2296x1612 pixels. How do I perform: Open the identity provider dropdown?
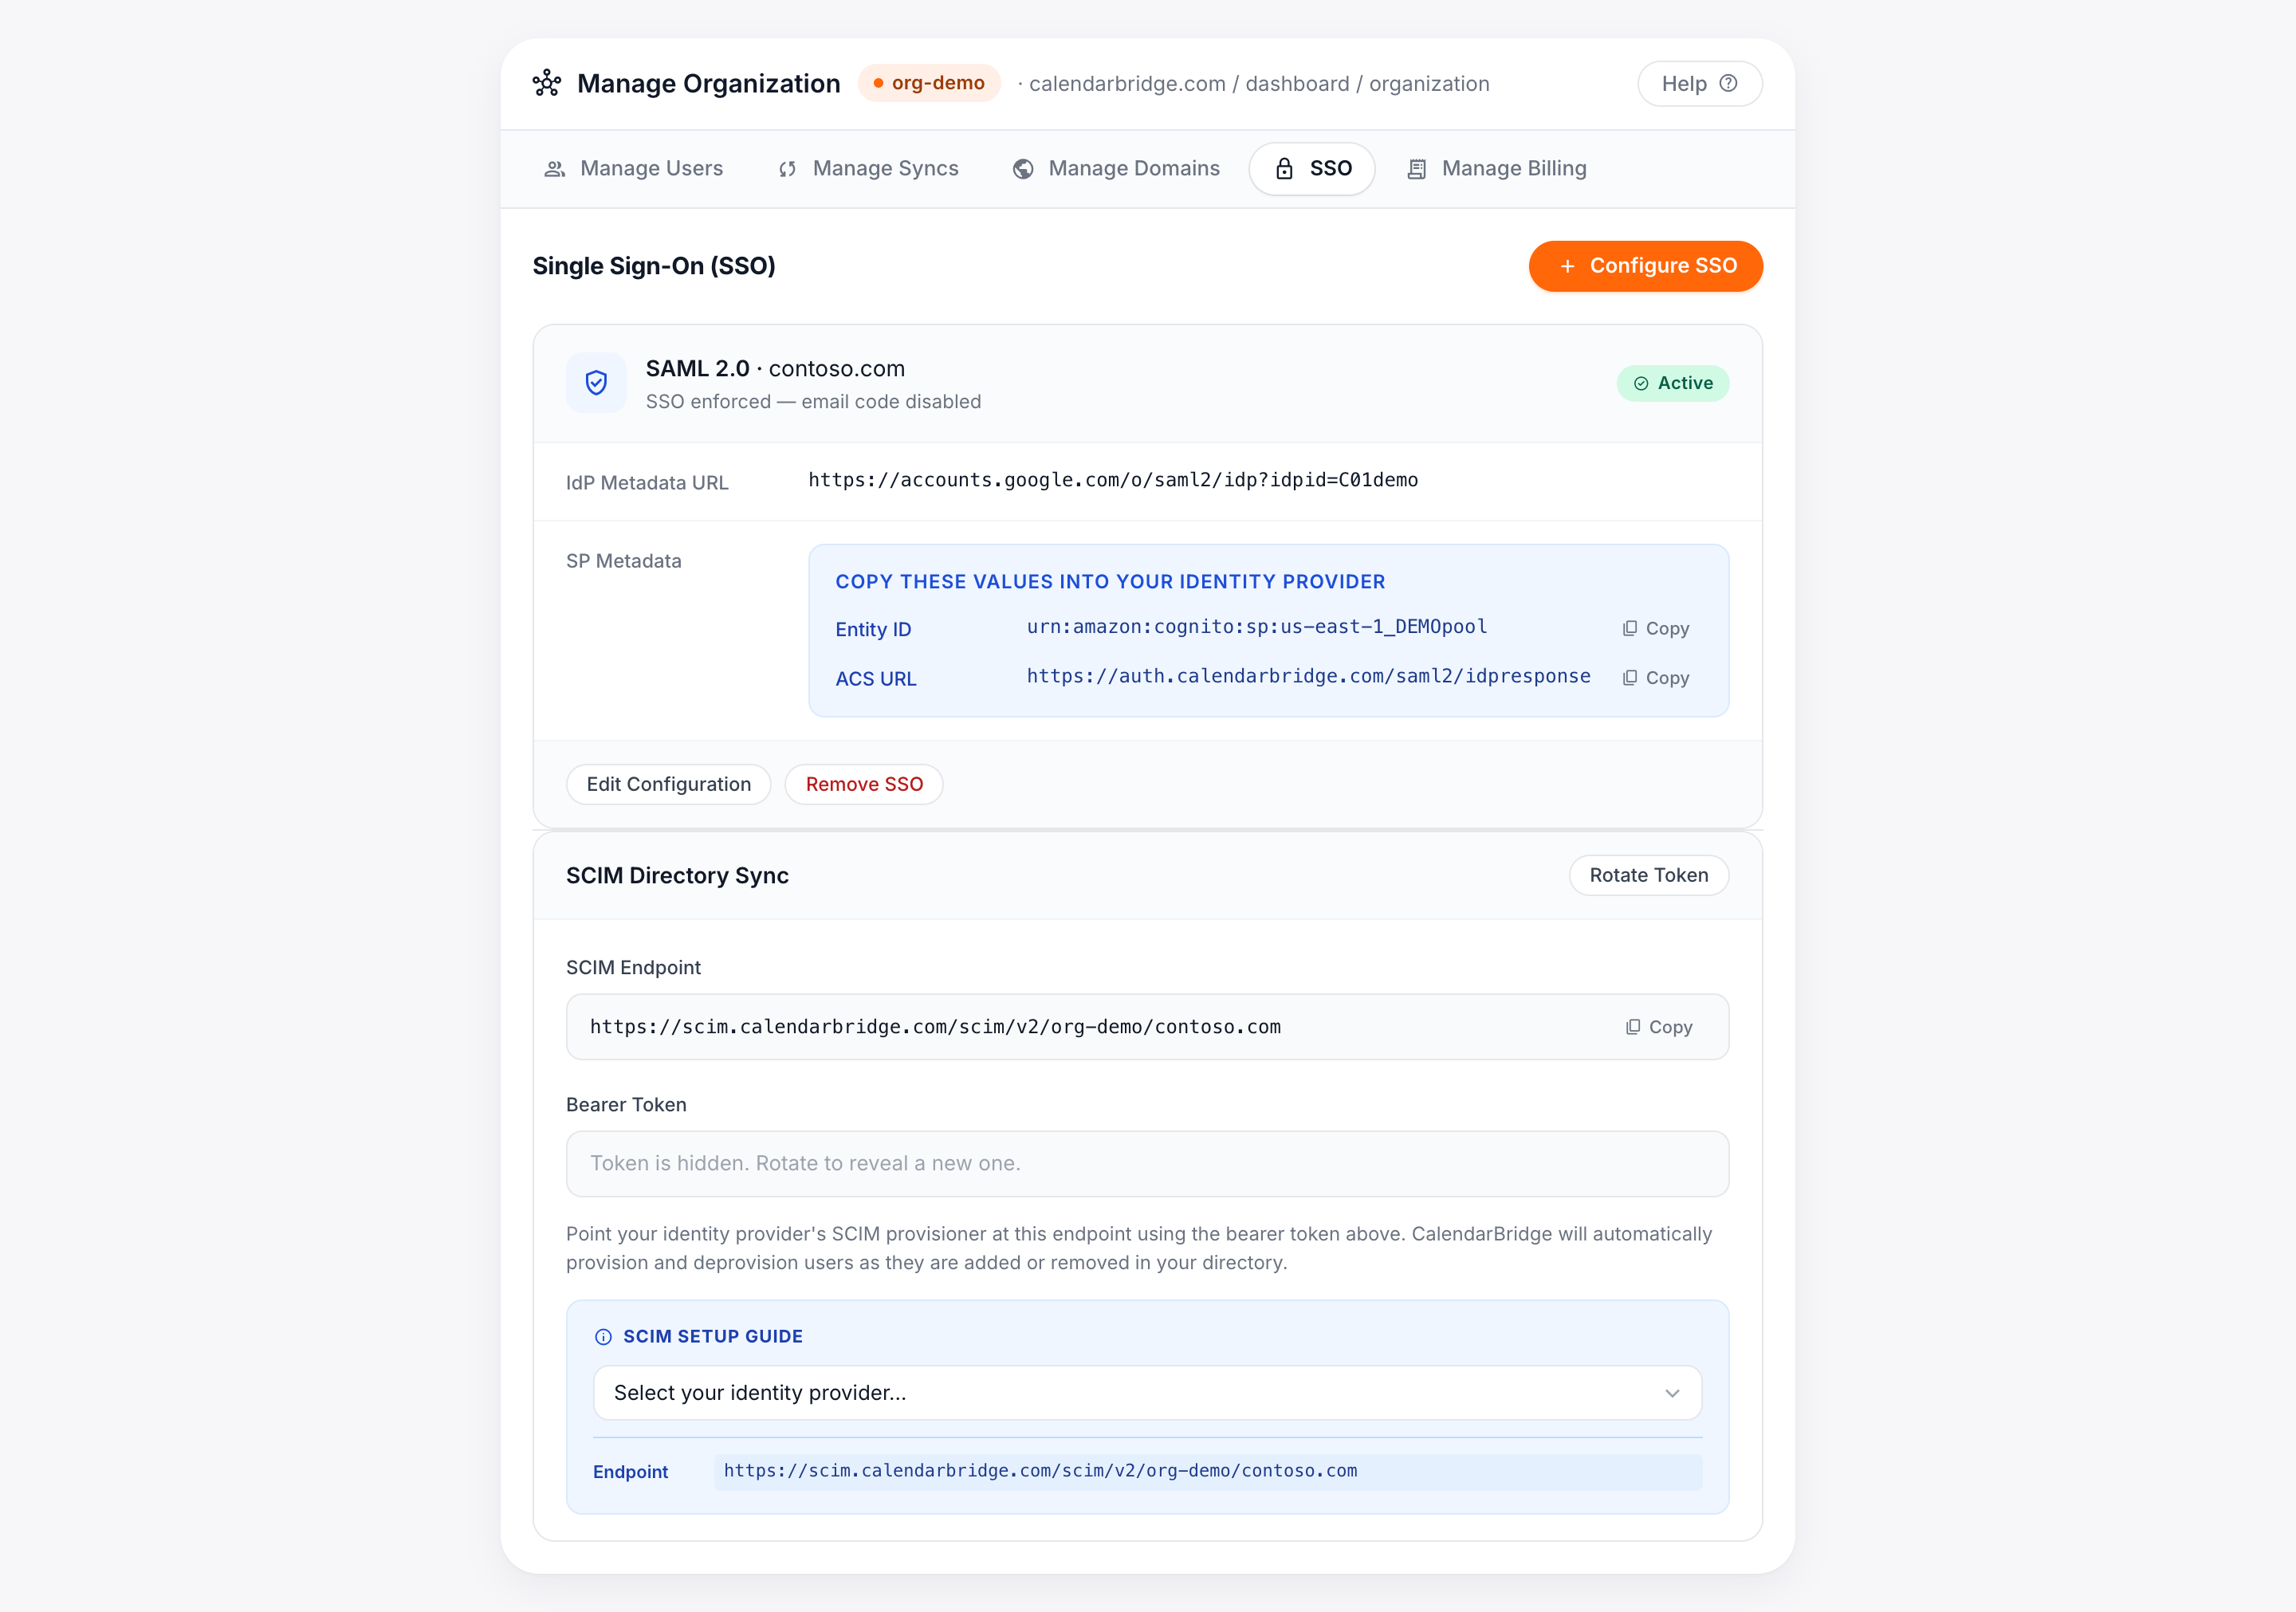coord(1147,1393)
